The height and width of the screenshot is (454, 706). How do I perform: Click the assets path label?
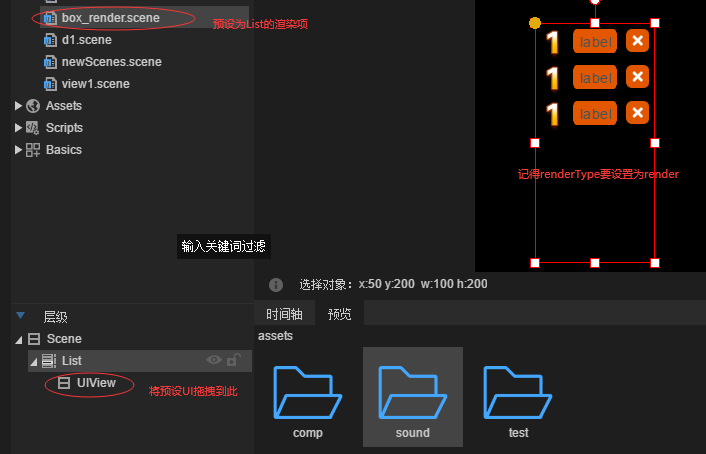click(275, 336)
